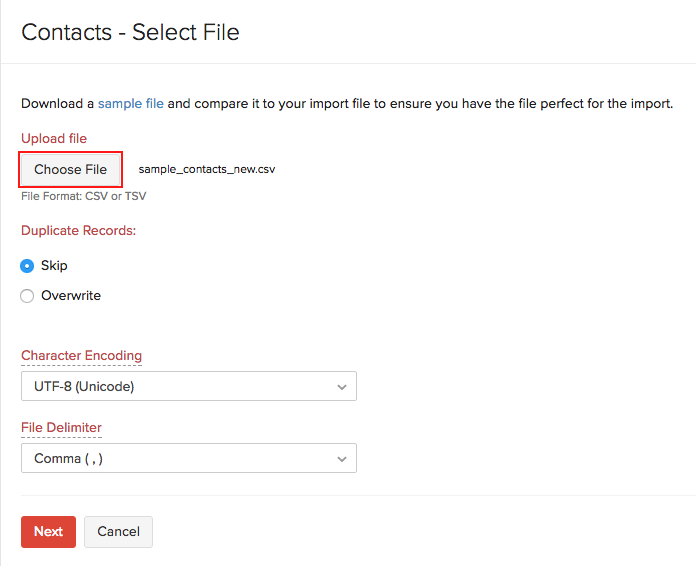Click the "Skip" option label text
The width and height of the screenshot is (696, 566).
[54, 266]
